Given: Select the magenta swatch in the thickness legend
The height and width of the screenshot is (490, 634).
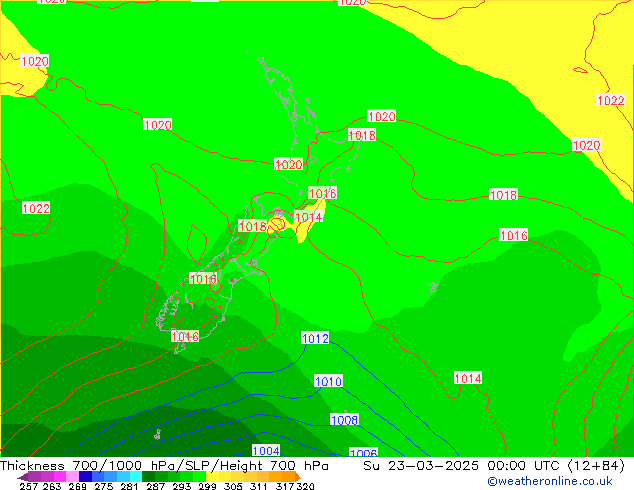Looking at the screenshot, I should [60, 476].
